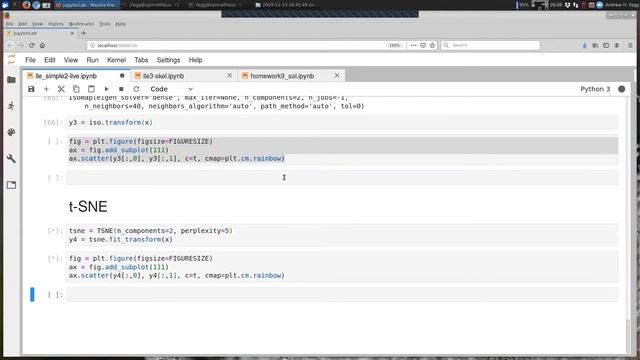The image size is (640, 360).
Task: Bookmark this page with the star icon
Action: [x=432, y=45]
